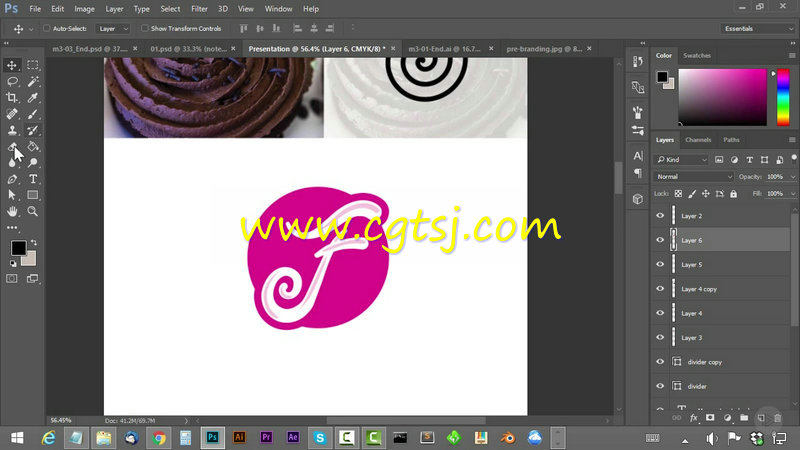800x450 pixels.
Task: Select the Hand tool
Action: point(12,211)
